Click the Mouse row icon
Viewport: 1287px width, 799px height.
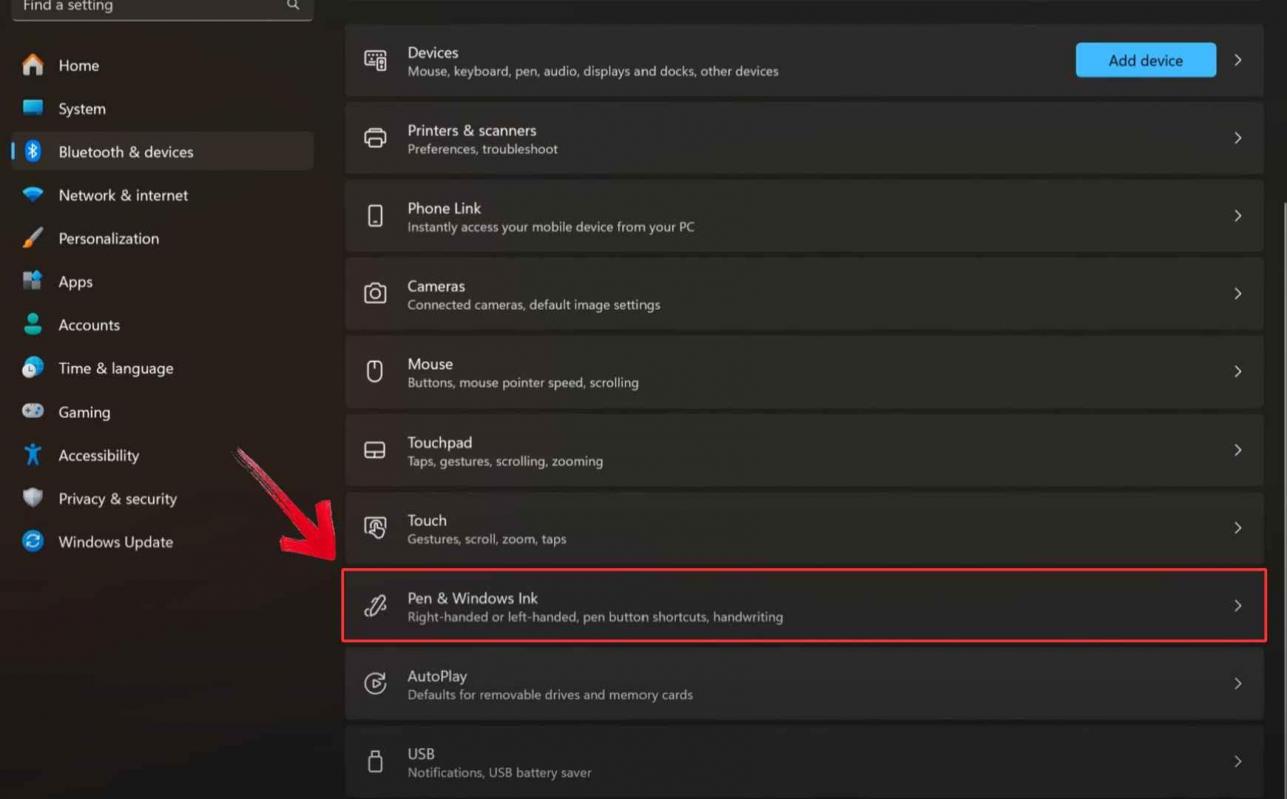375,371
